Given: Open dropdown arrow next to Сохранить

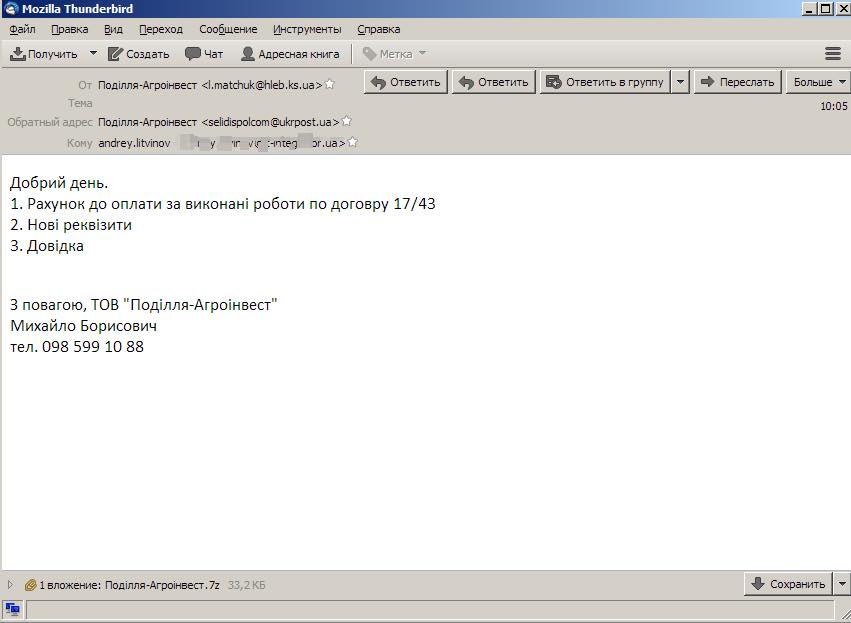Looking at the screenshot, I should (x=842, y=584).
